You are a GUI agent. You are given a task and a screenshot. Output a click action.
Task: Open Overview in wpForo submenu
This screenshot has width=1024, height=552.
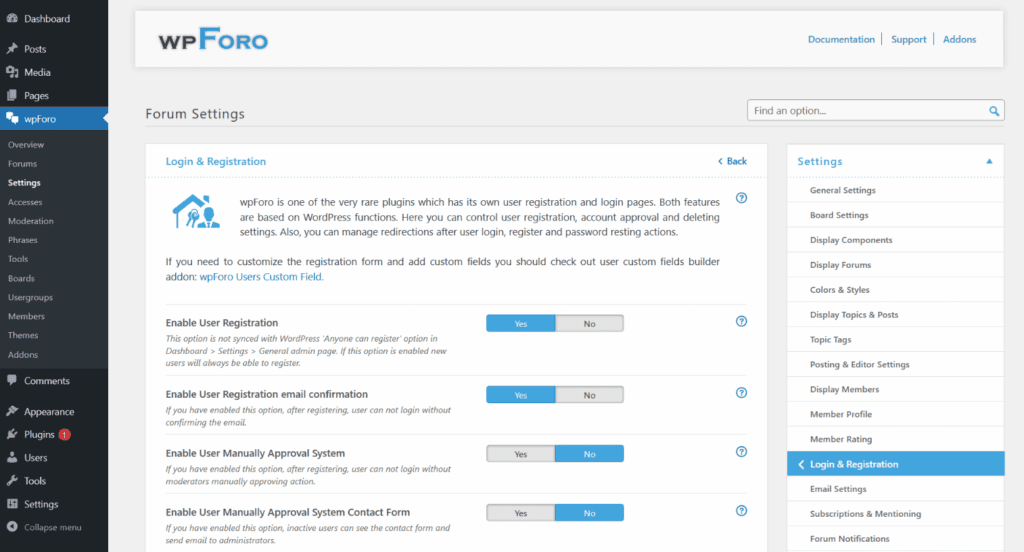26,144
